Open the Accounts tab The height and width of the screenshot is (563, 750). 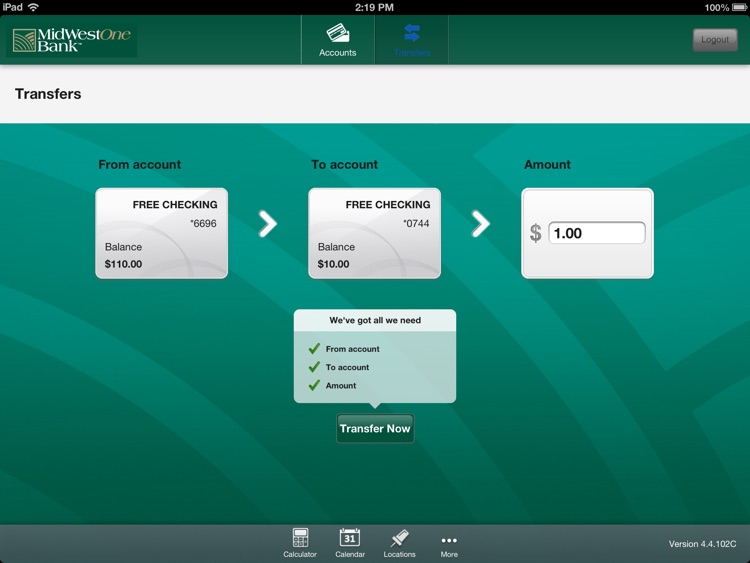(x=338, y=40)
